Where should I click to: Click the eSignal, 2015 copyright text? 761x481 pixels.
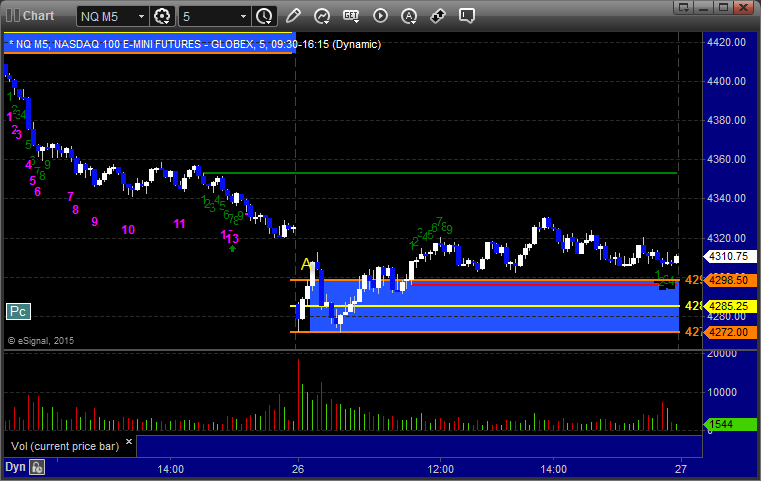[41, 341]
